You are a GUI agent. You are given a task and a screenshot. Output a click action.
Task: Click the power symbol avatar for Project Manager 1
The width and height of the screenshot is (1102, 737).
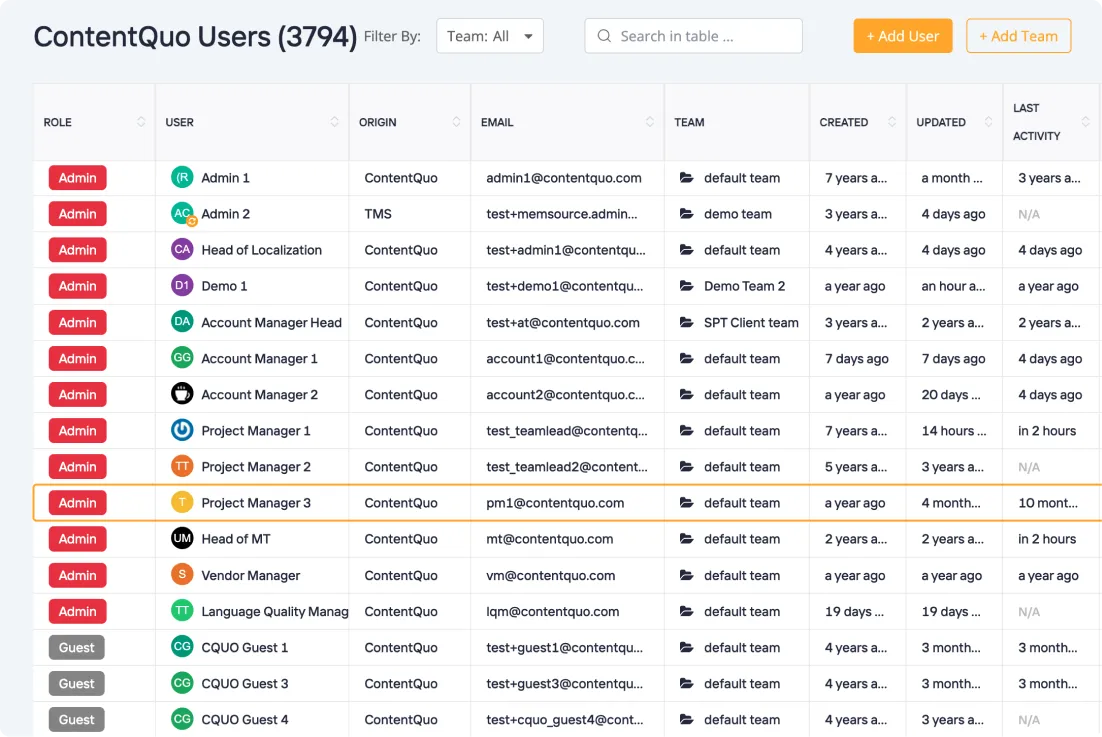point(182,431)
